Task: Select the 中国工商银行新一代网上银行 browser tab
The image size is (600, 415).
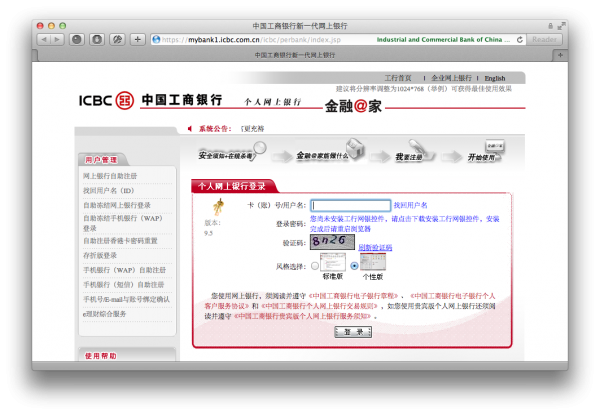Action: 295,55
